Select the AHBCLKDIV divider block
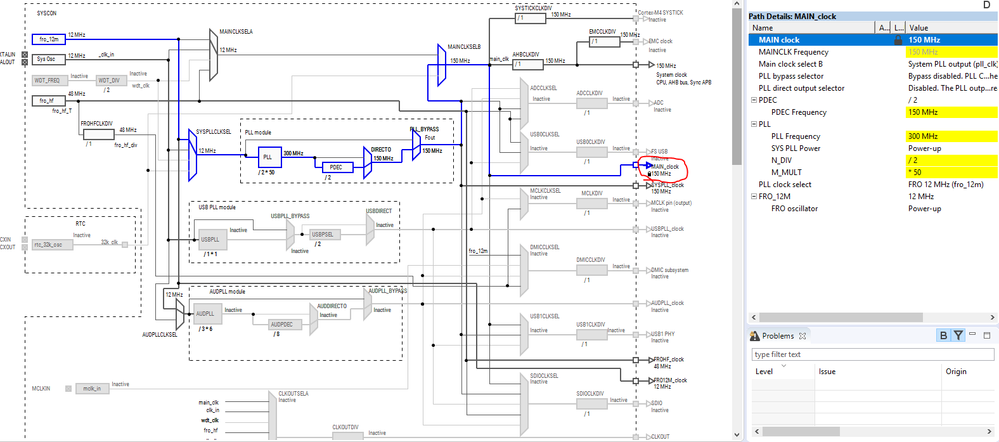 pos(528,64)
